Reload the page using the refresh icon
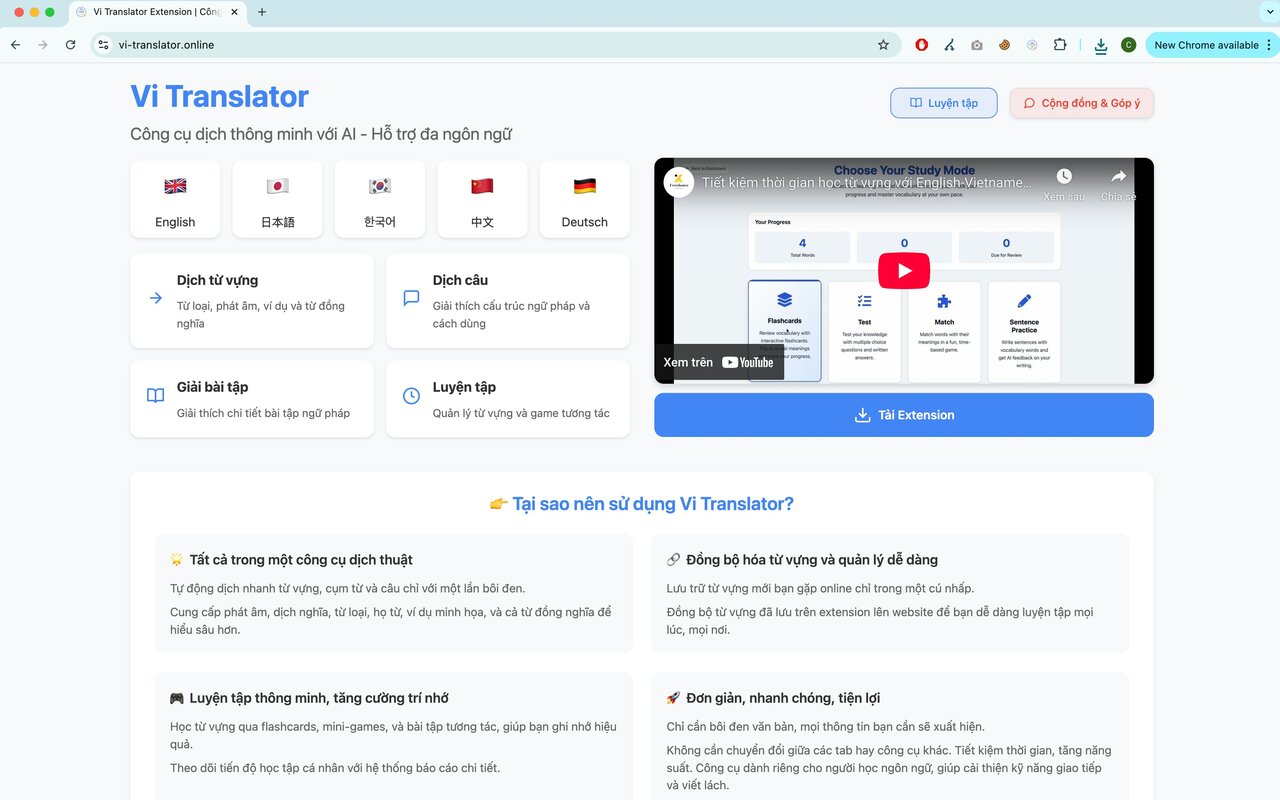This screenshot has width=1280, height=800. pos(70,44)
